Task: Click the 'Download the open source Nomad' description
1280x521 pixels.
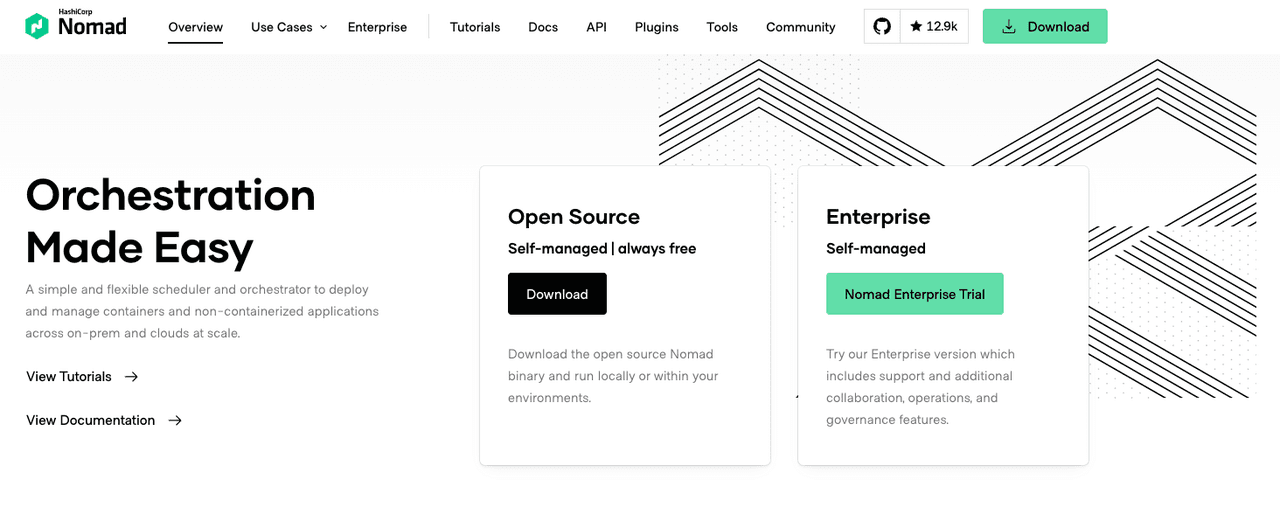Action: click(x=613, y=376)
